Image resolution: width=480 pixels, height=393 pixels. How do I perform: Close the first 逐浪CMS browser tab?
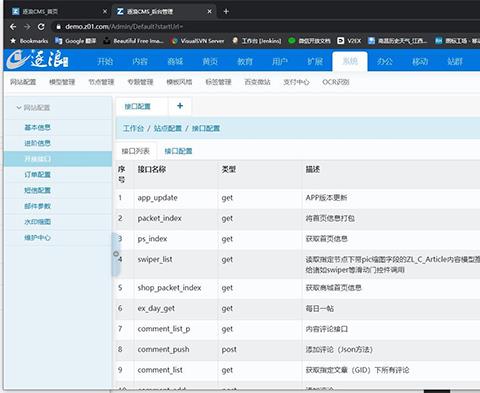pyautogui.click(x=105, y=11)
